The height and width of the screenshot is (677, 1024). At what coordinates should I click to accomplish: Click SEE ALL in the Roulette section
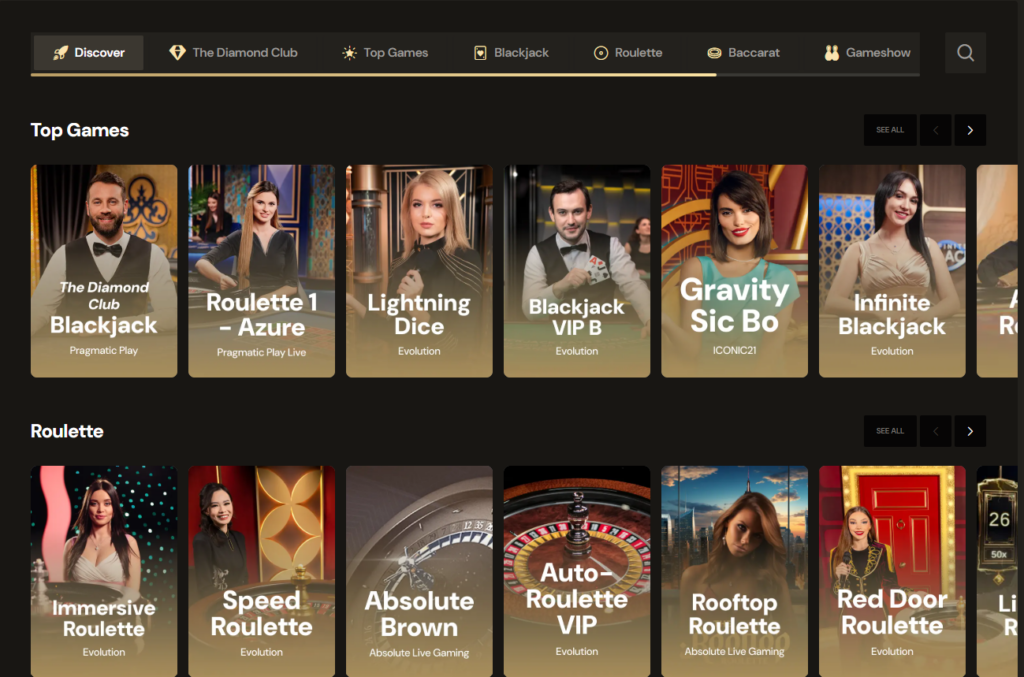889,430
